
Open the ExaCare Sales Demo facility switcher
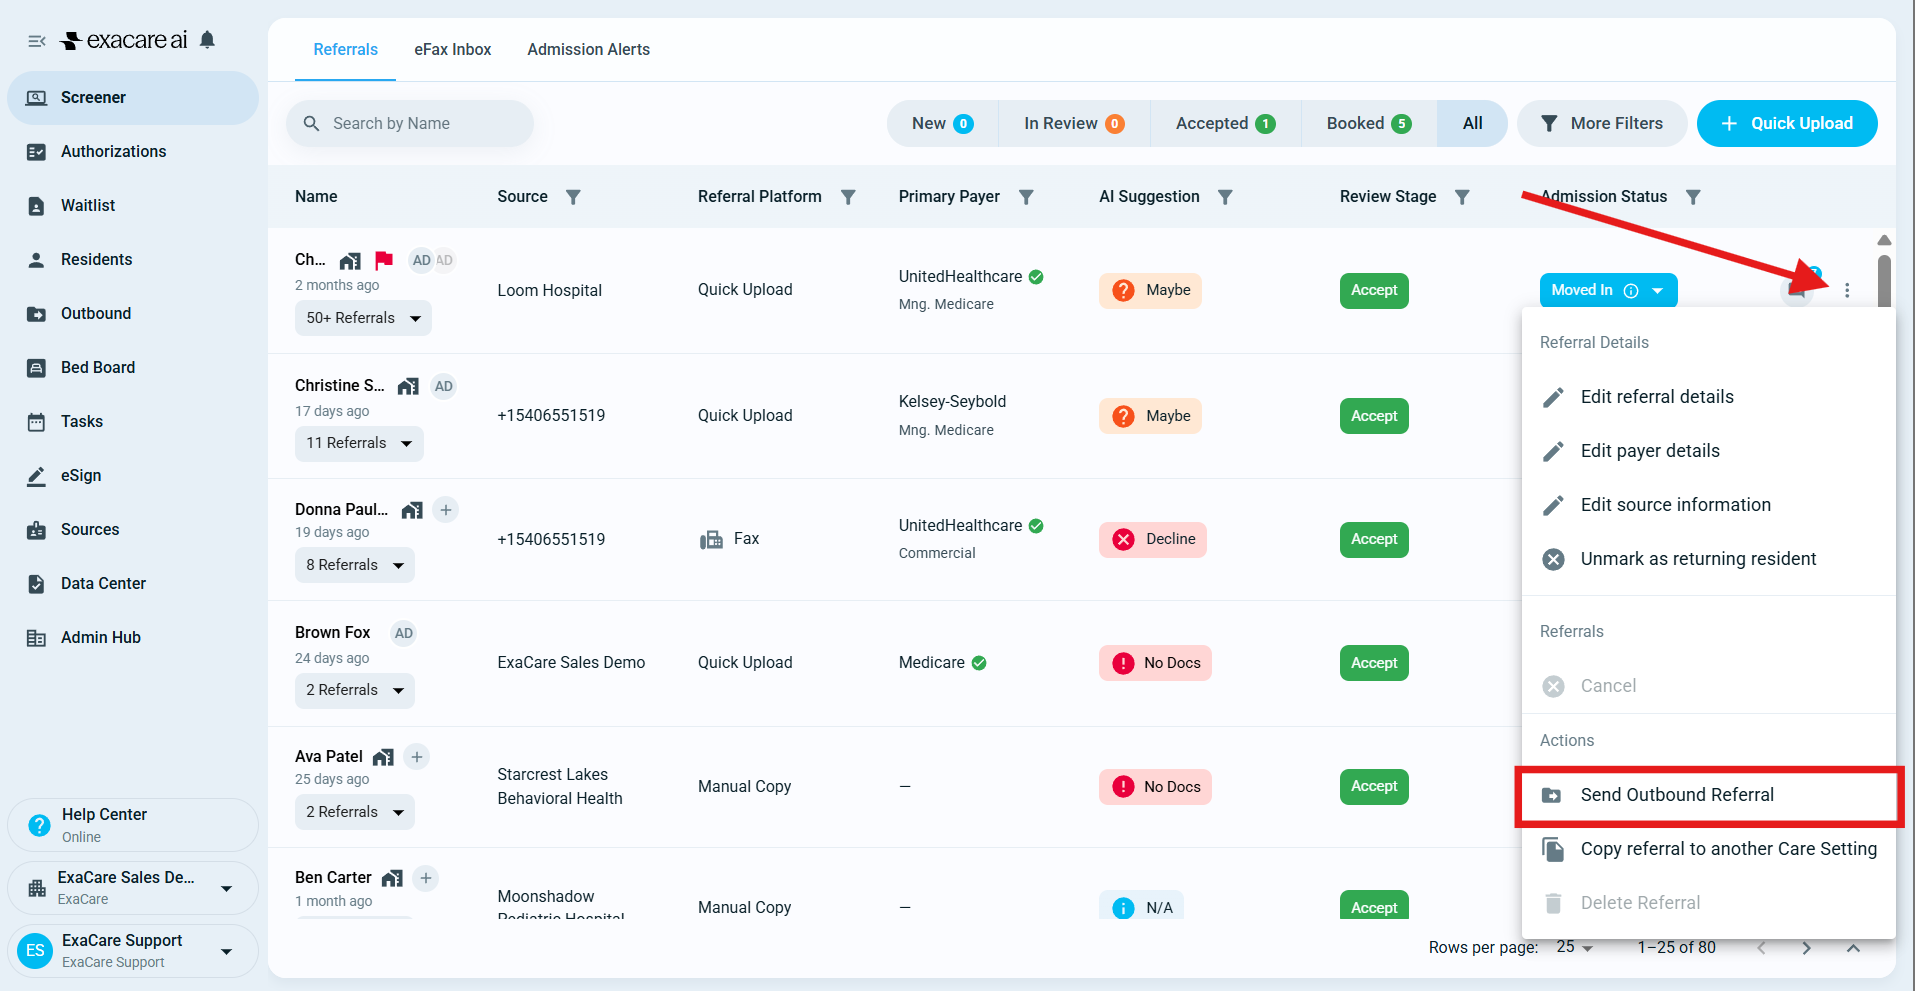(x=132, y=887)
